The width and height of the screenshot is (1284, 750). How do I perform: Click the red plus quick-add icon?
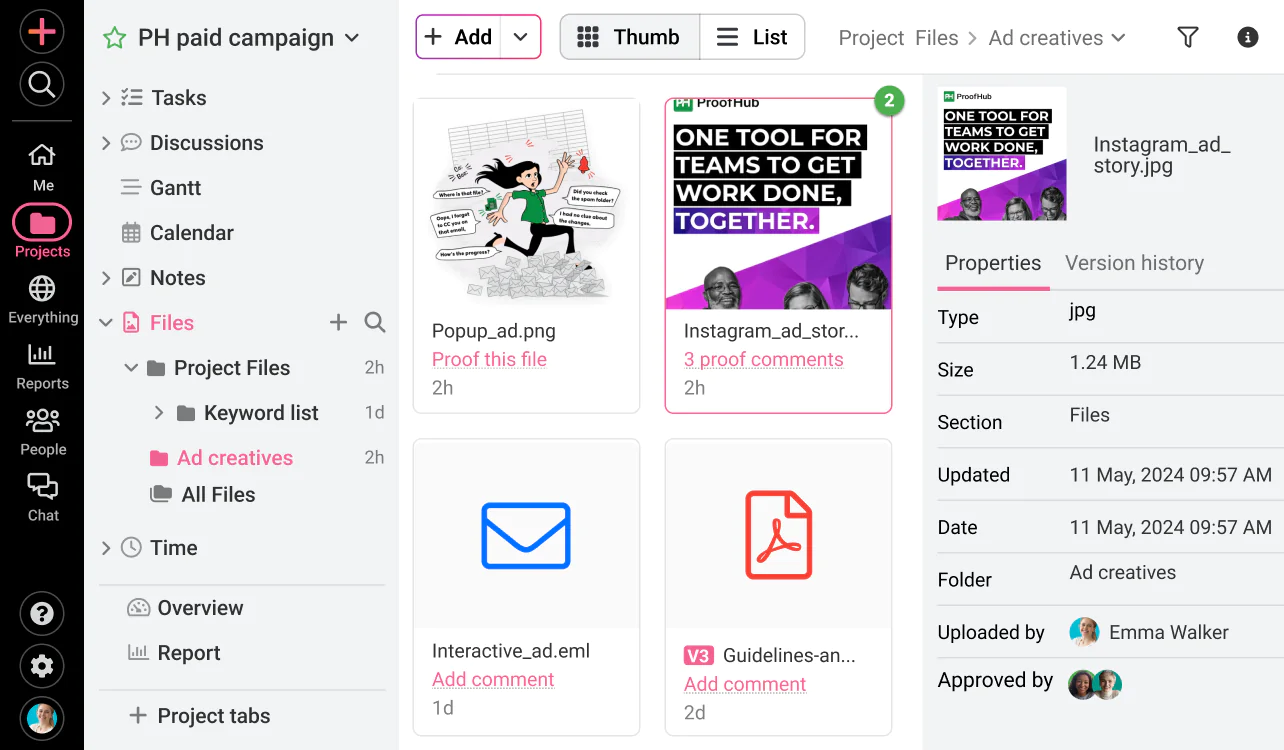tap(42, 32)
